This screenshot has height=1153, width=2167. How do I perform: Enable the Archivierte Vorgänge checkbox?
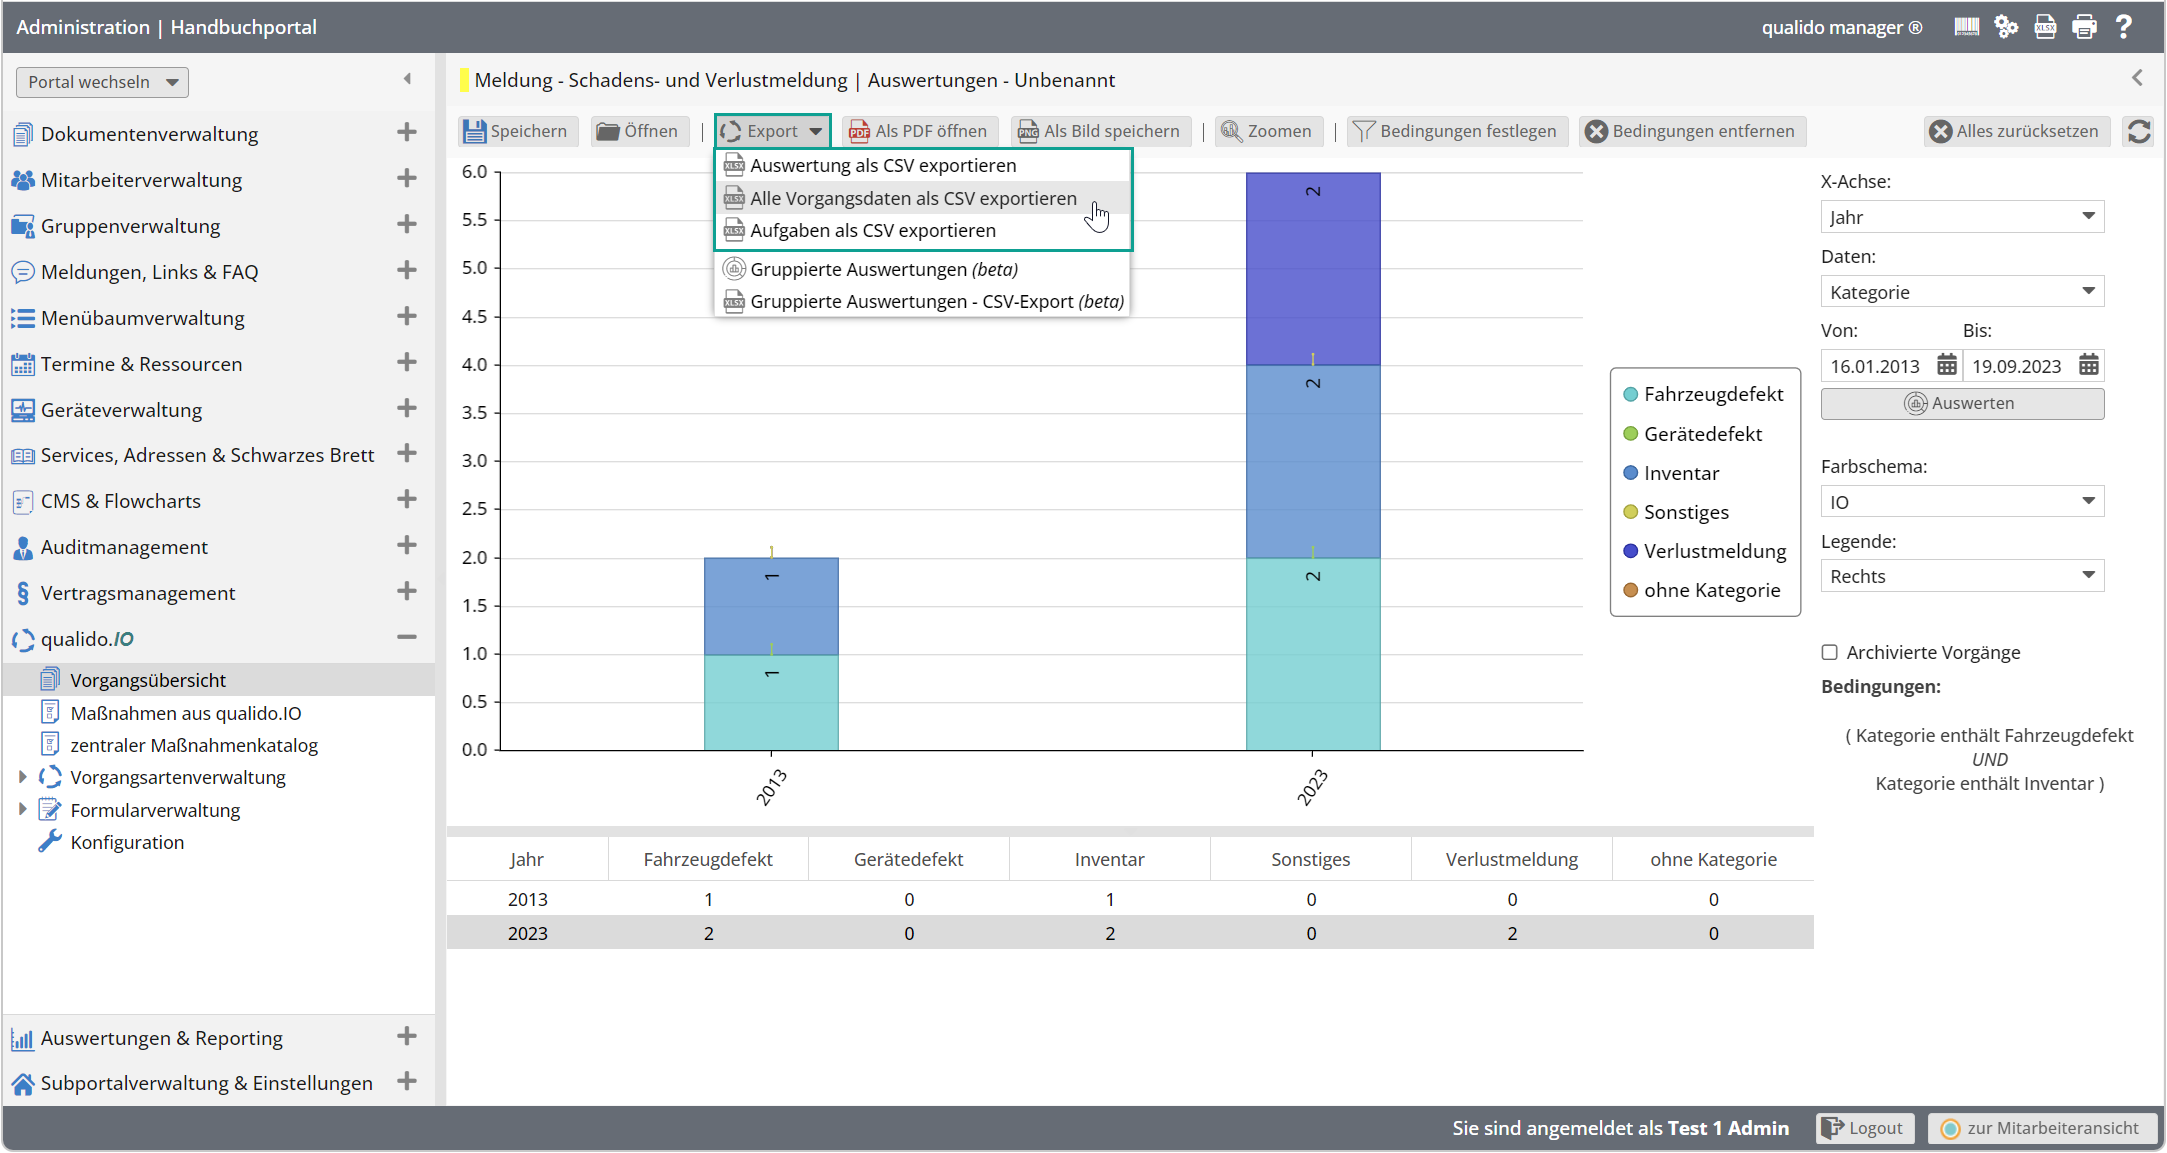coord(1830,652)
